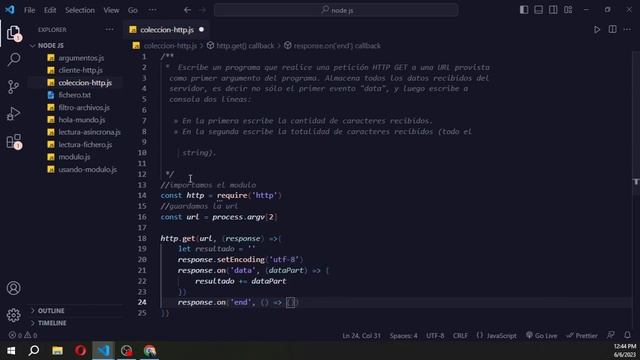Viewport: 640px width, 360px height.
Task: Open the Selection menu
Action: (80, 10)
